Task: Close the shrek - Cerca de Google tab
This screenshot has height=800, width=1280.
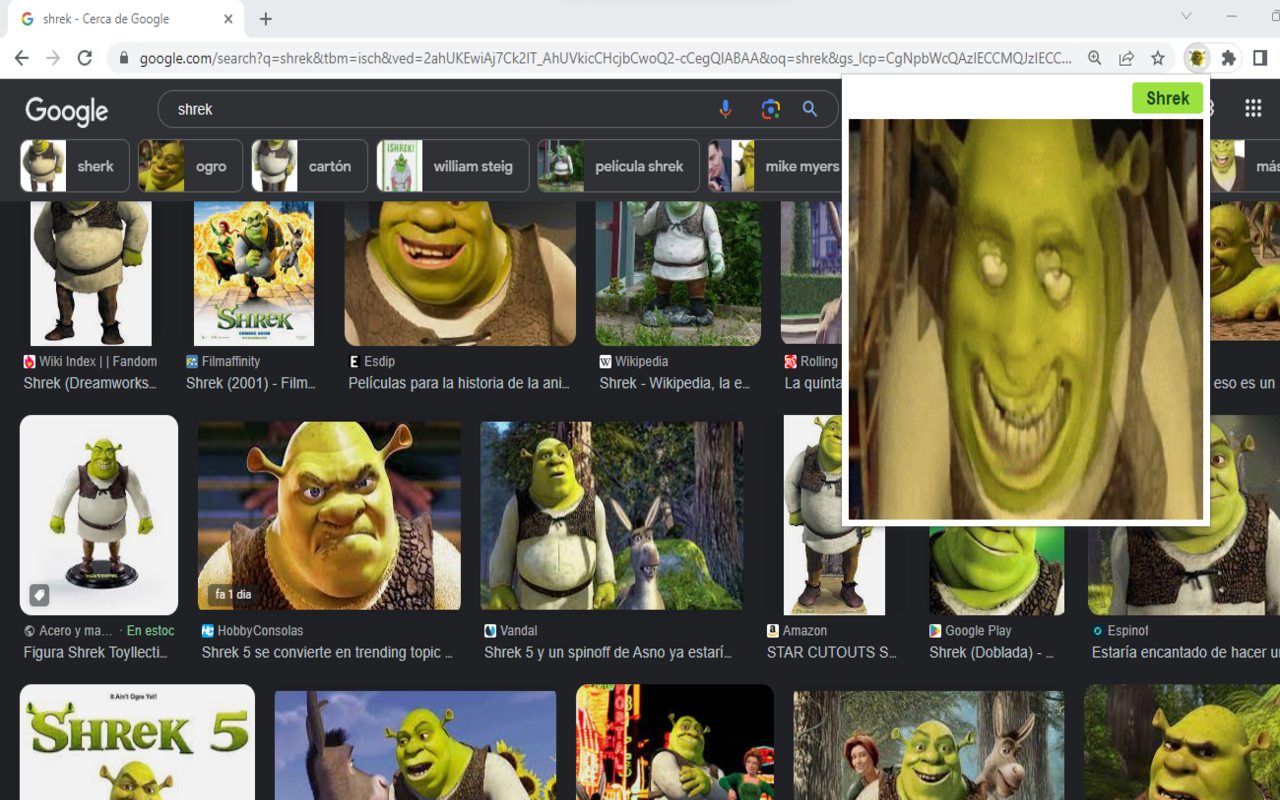Action: pyautogui.click(x=228, y=19)
